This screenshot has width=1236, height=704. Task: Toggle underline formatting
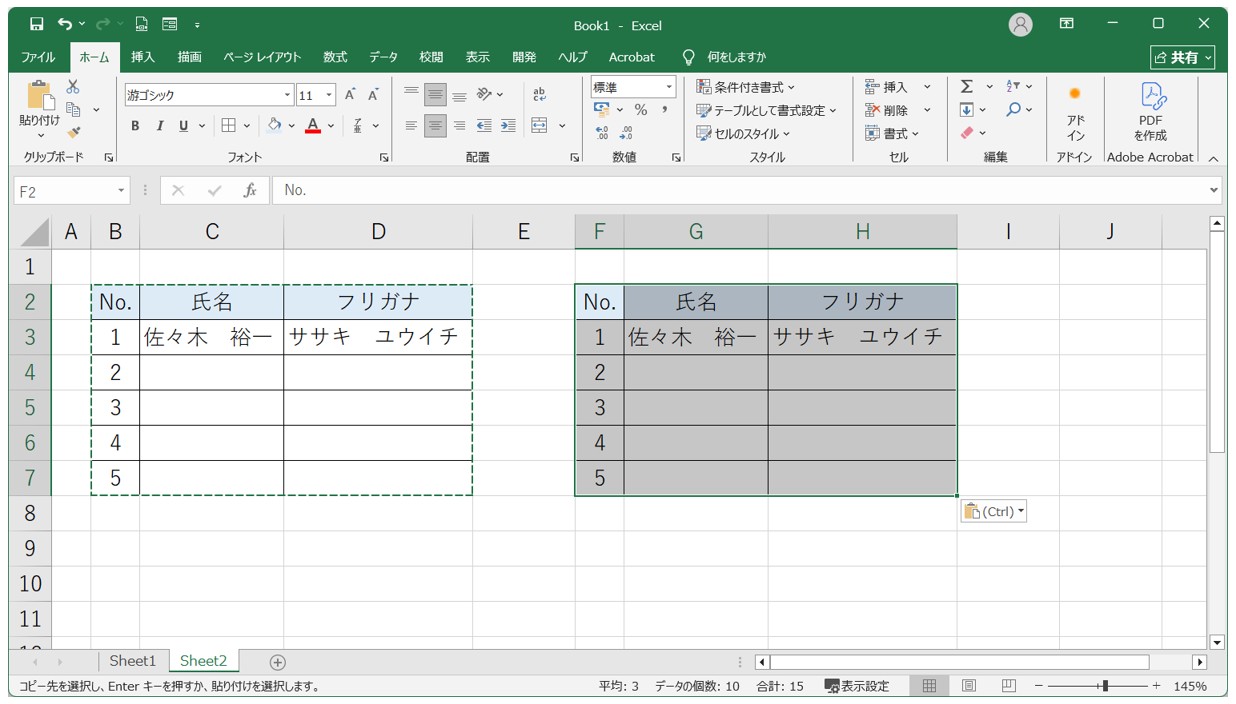click(x=183, y=126)
